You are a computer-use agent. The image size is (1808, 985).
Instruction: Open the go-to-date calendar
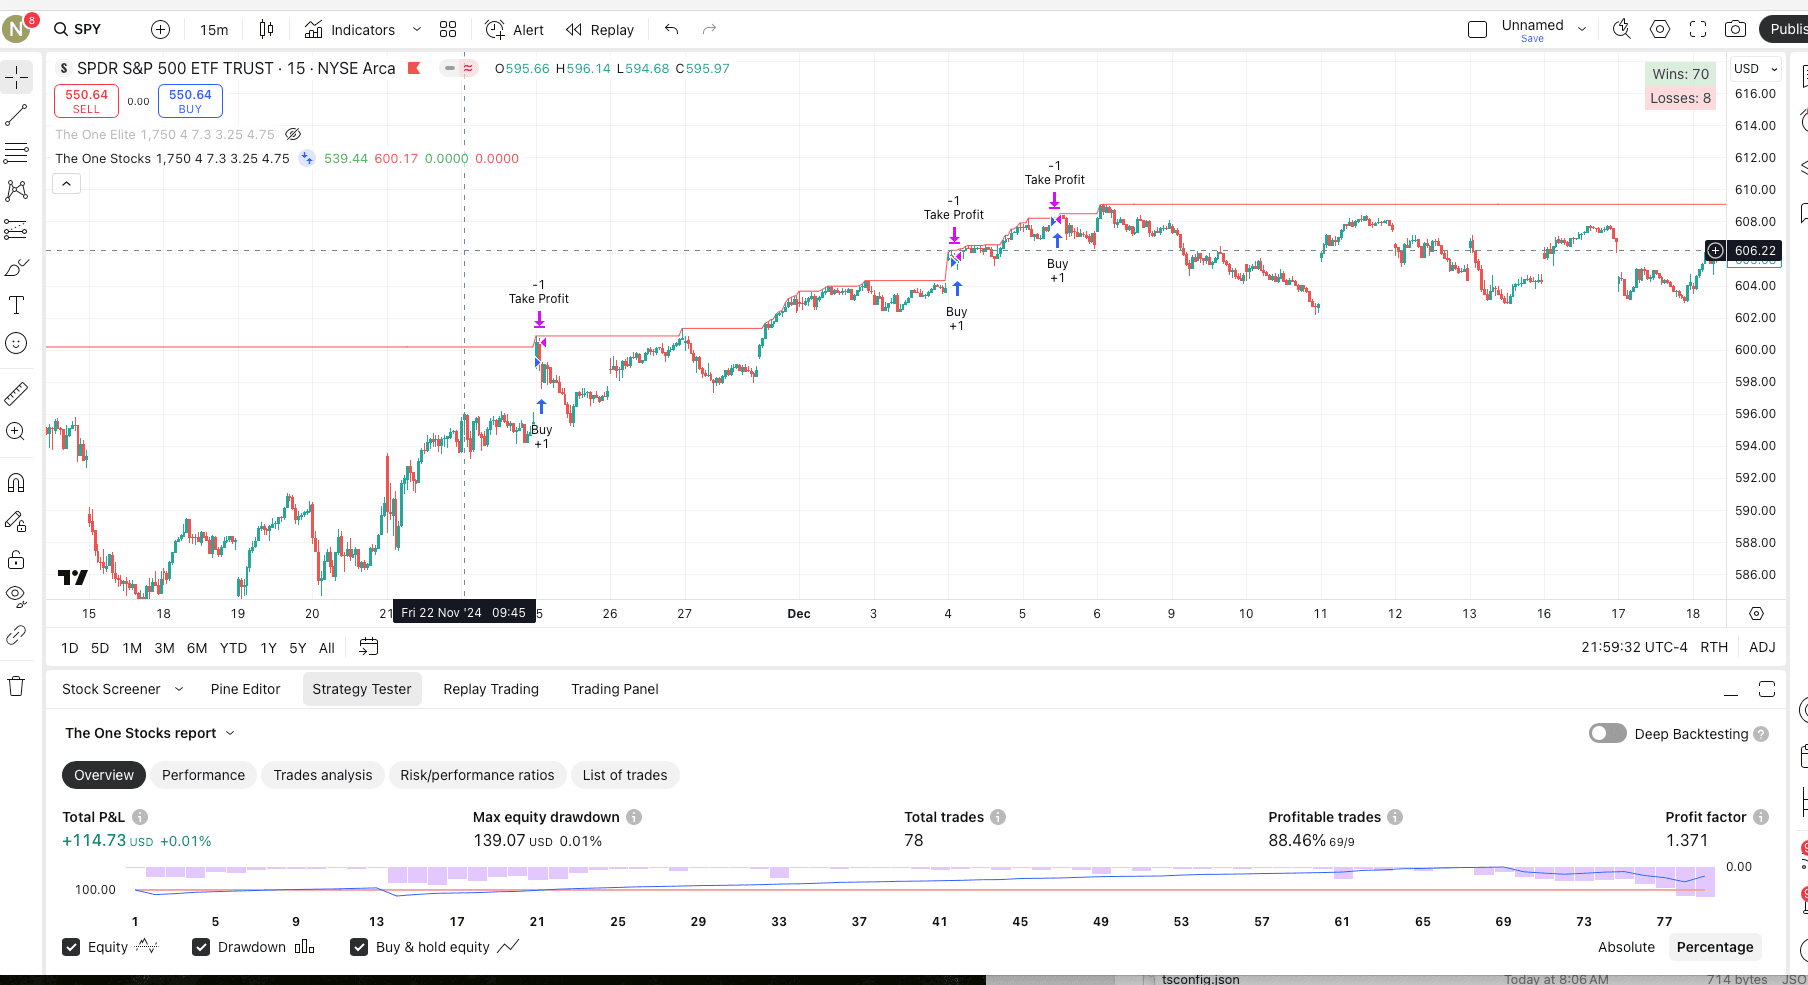[369, 647]
